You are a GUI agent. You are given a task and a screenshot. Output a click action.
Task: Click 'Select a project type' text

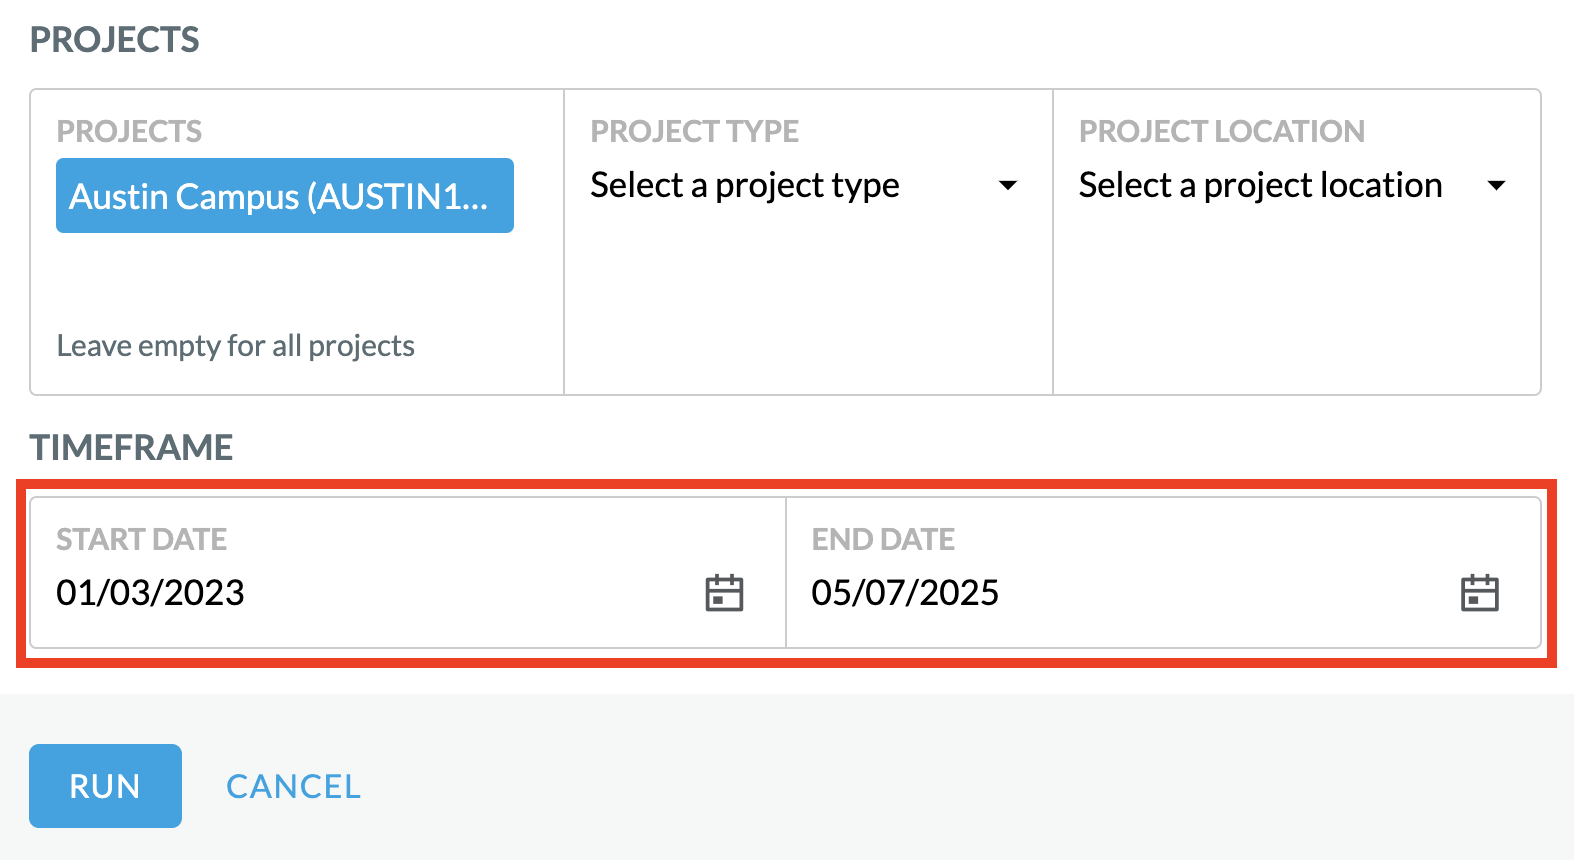[745, 186]
